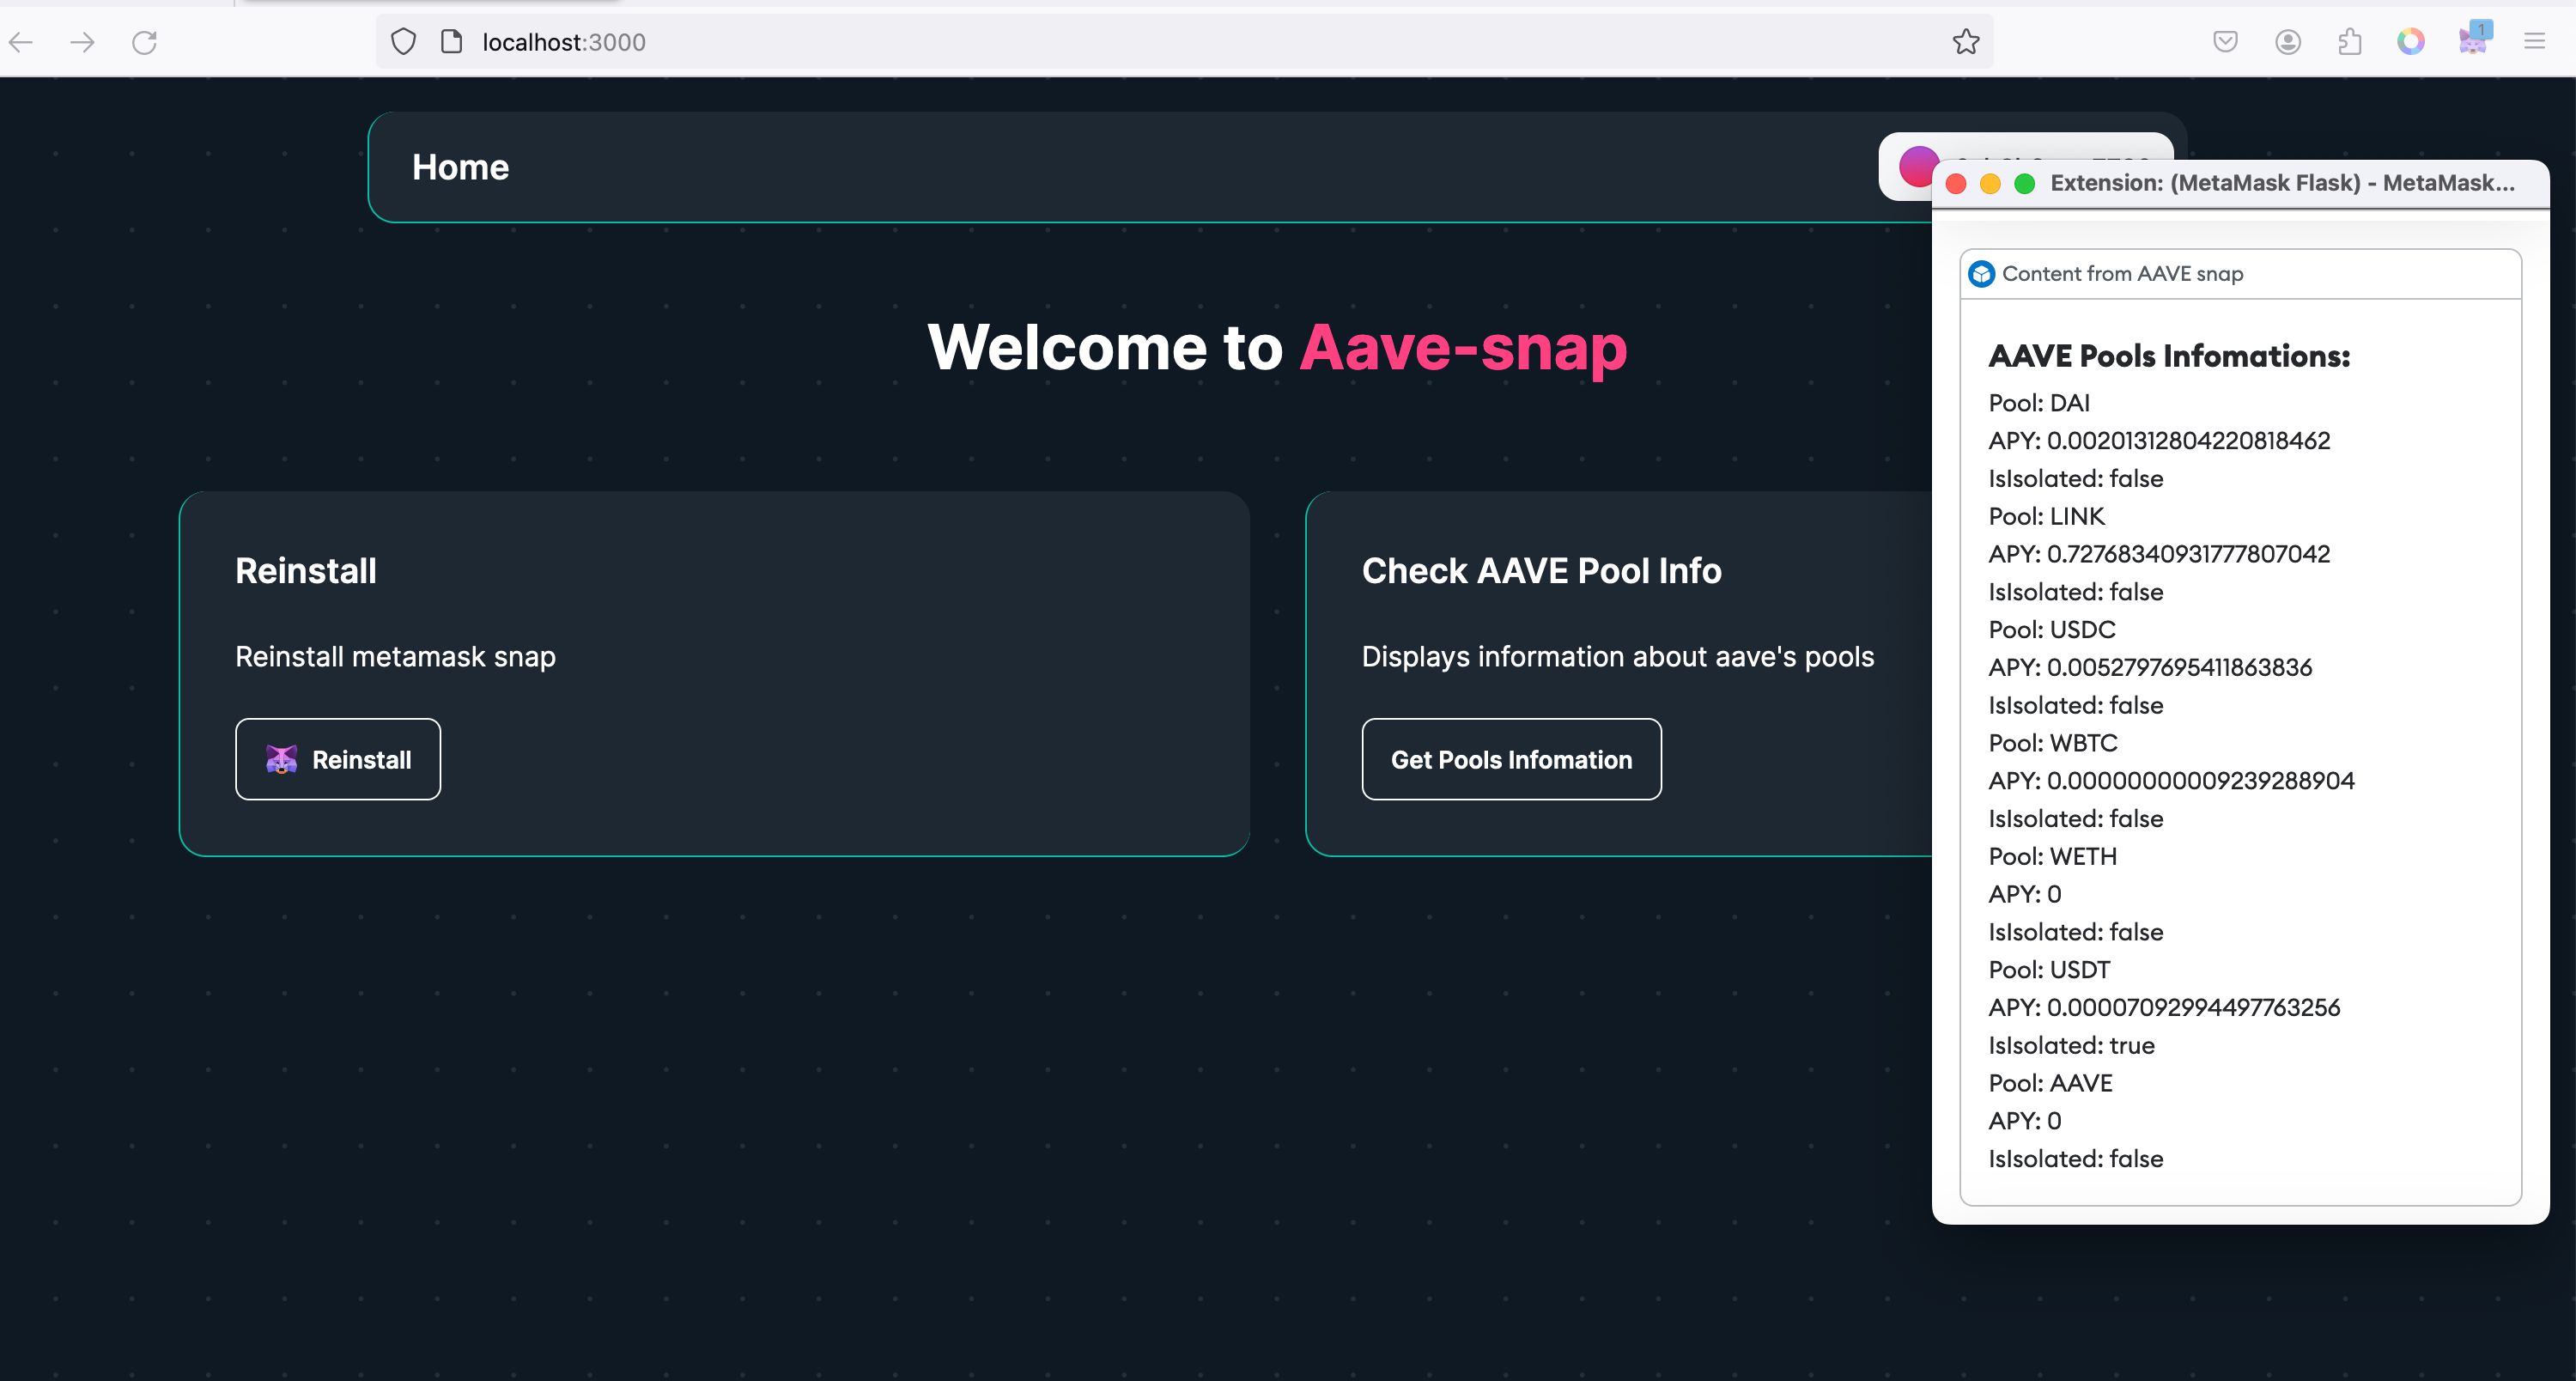Image resolution: width=2576 pixels, height=1381 pixels.
Task: Save page to Pocket icon
Action: (x=2225, y=42)
